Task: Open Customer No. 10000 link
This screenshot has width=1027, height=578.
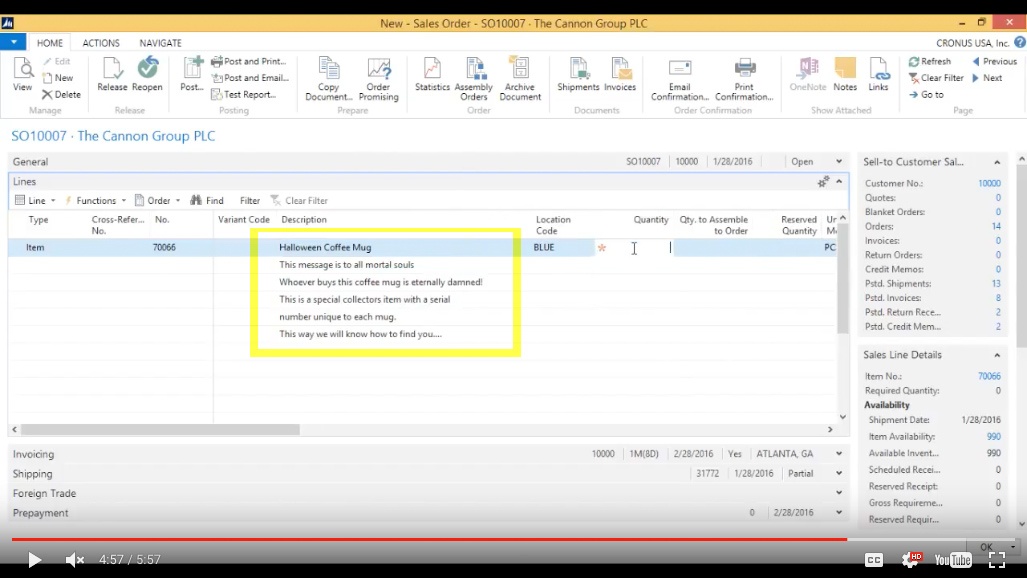Action: 989,183
